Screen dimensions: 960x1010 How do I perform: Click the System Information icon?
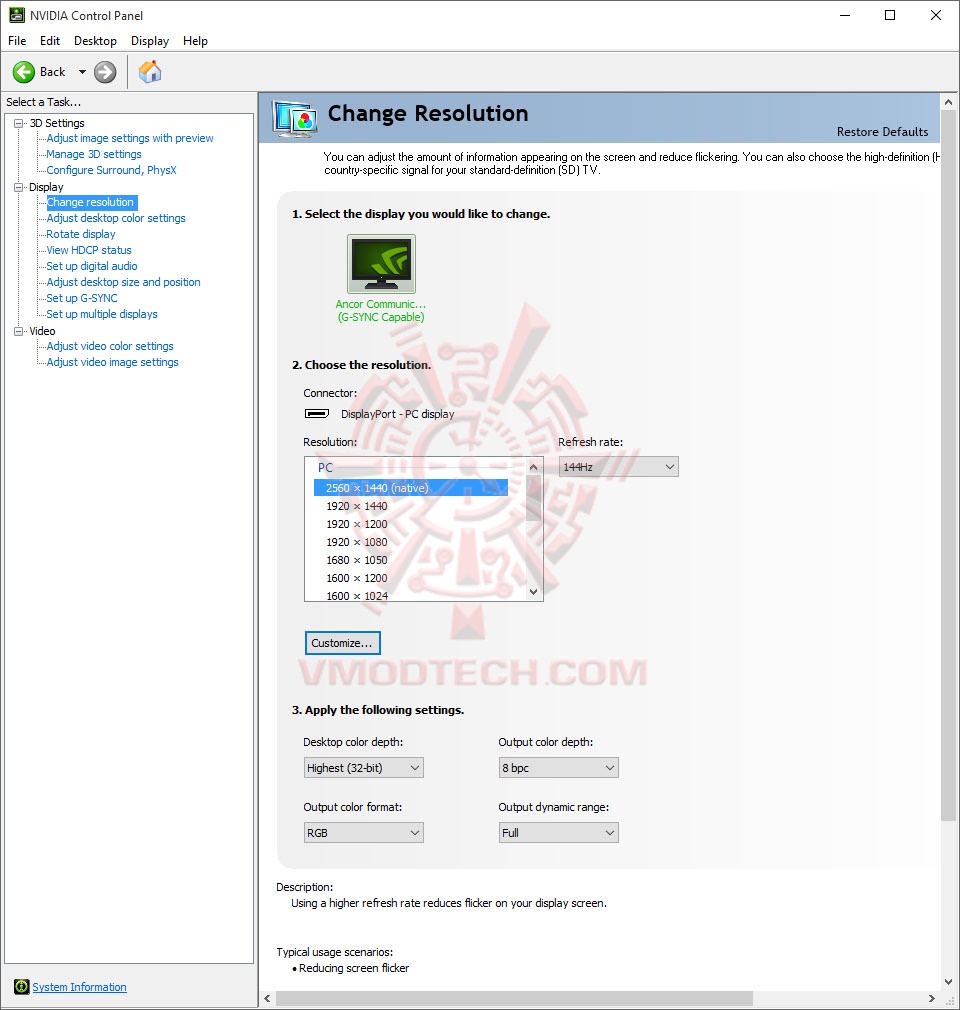pyautogui.click(x=21, y=986)
